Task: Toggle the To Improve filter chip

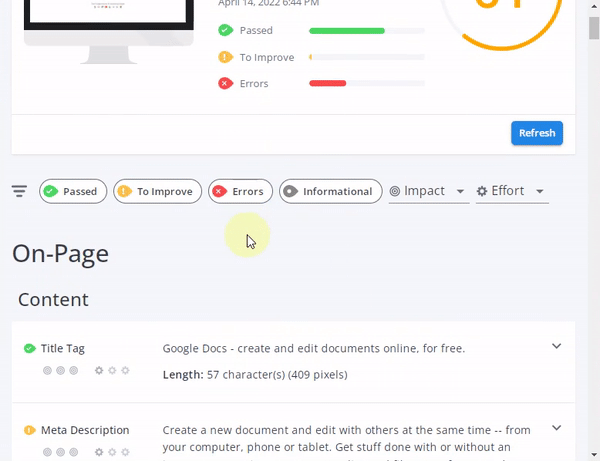Action: pos(157,191)
